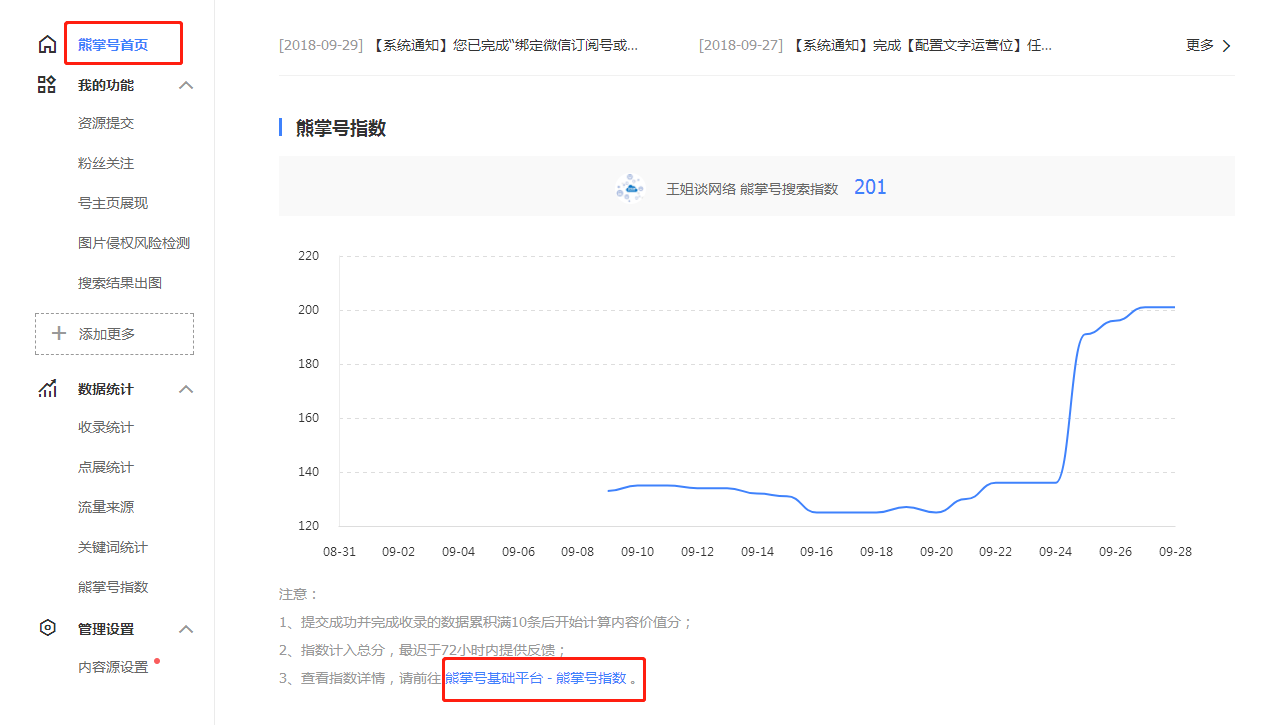1277x725 pixels.
Task: Open the 资源提交 menu item
Action: click(106, 123)
